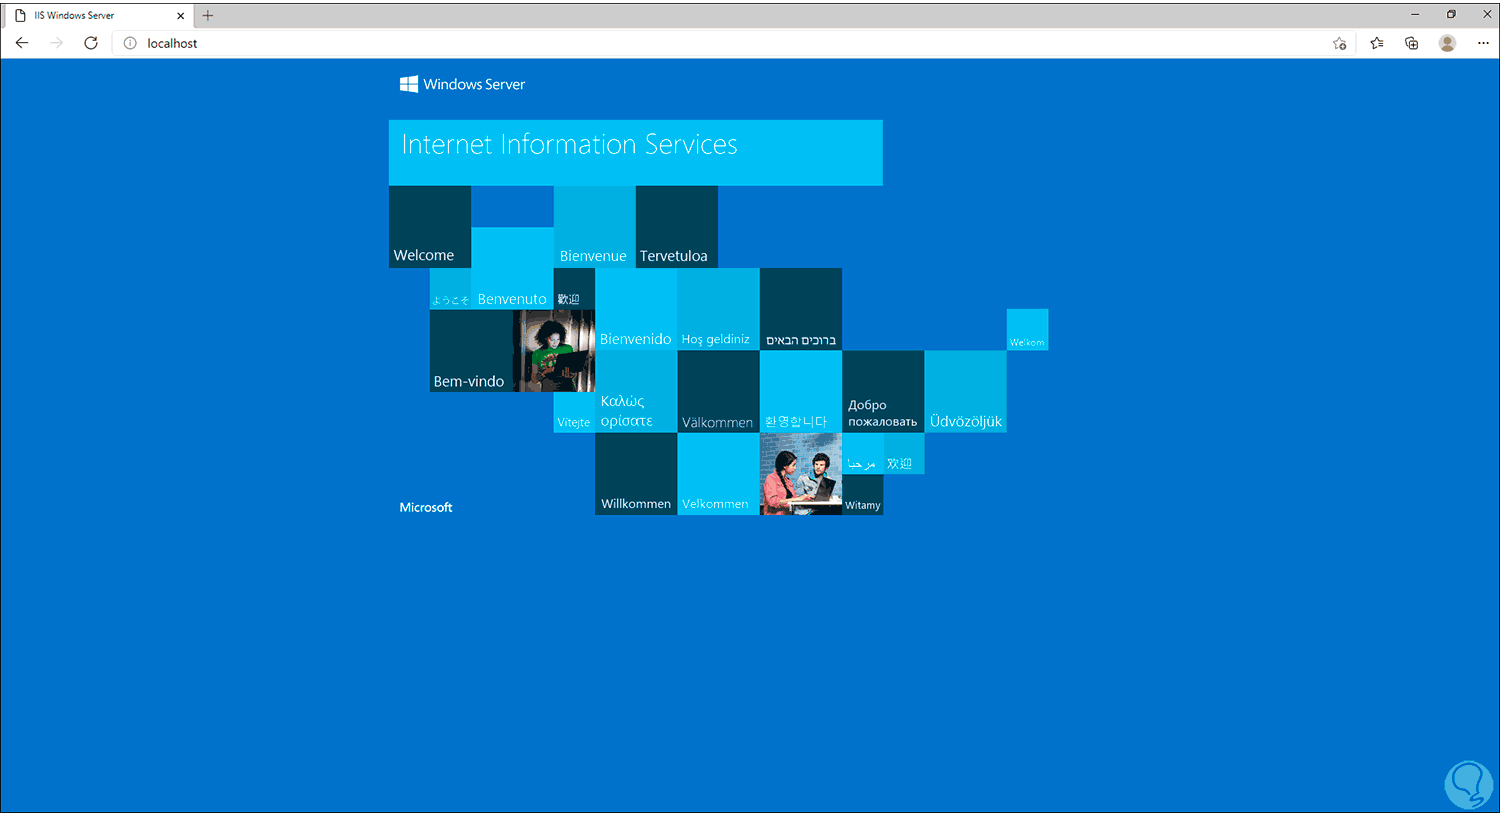The image size is (1500, 816).
Task: Click the Welcome tile
Action: (x=430, y=227)
